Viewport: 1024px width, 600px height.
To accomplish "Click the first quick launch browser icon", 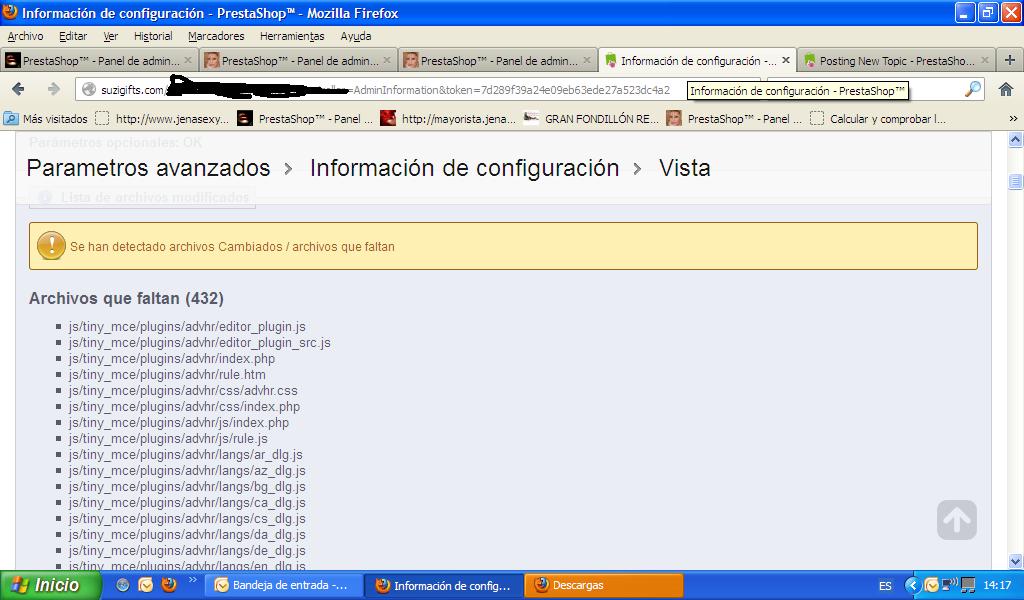I will tap(123, 584).
